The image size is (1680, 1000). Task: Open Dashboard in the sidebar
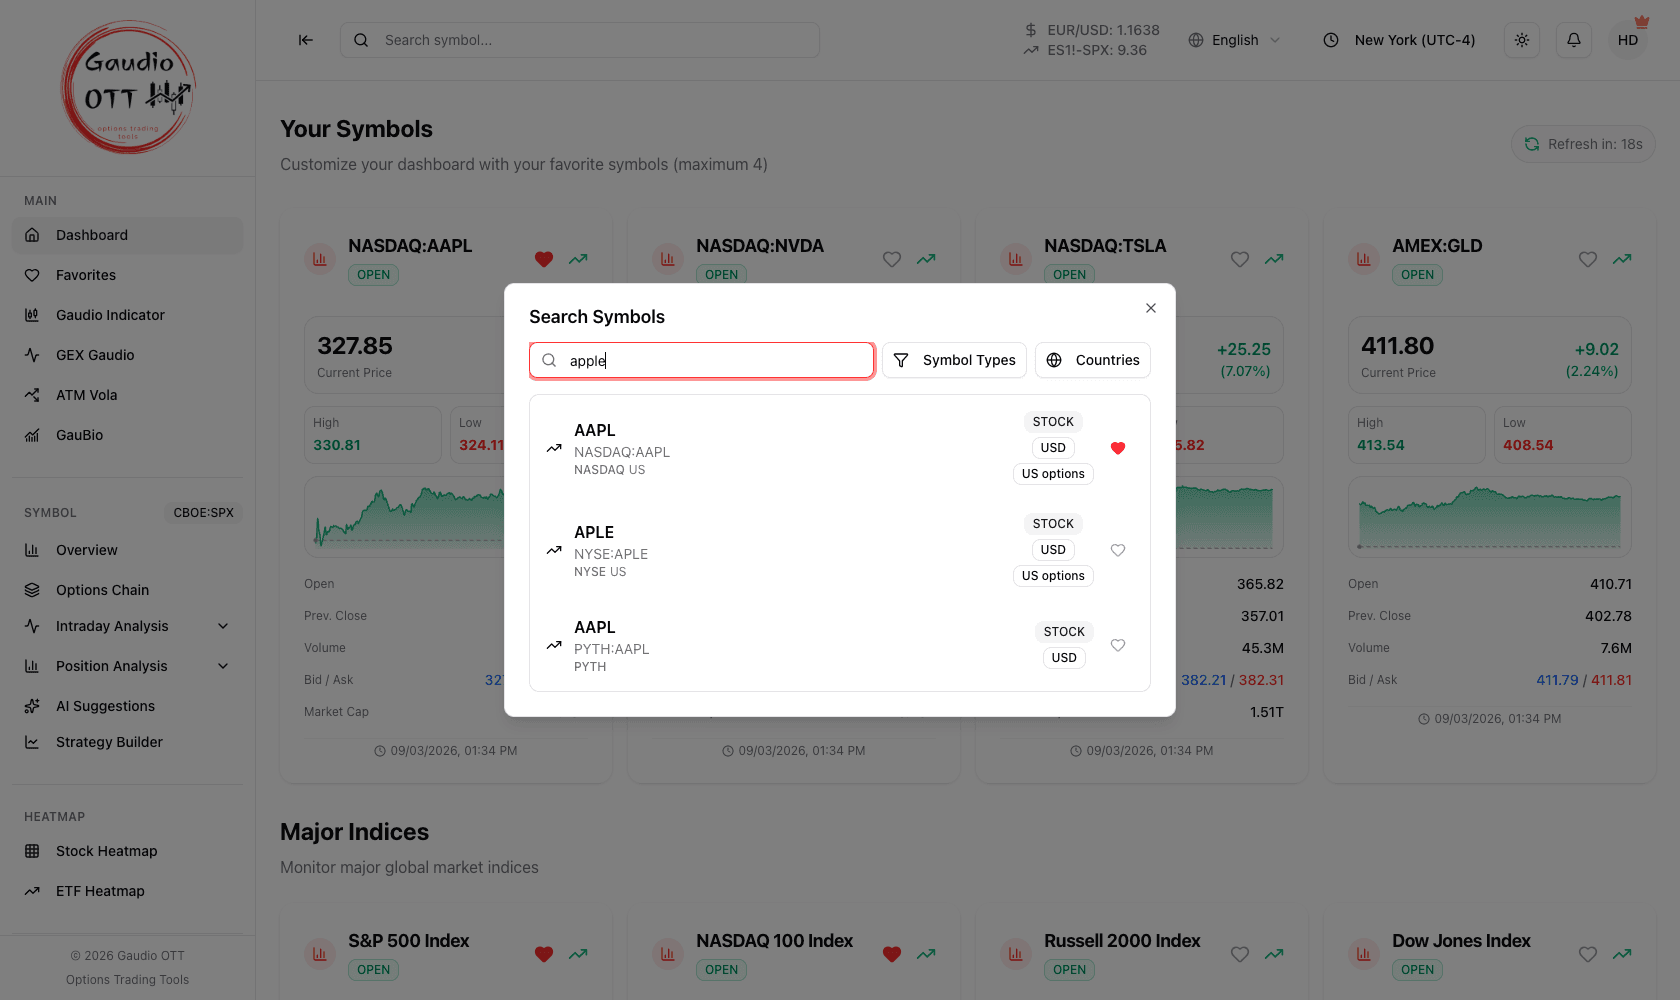click(128, 235)
